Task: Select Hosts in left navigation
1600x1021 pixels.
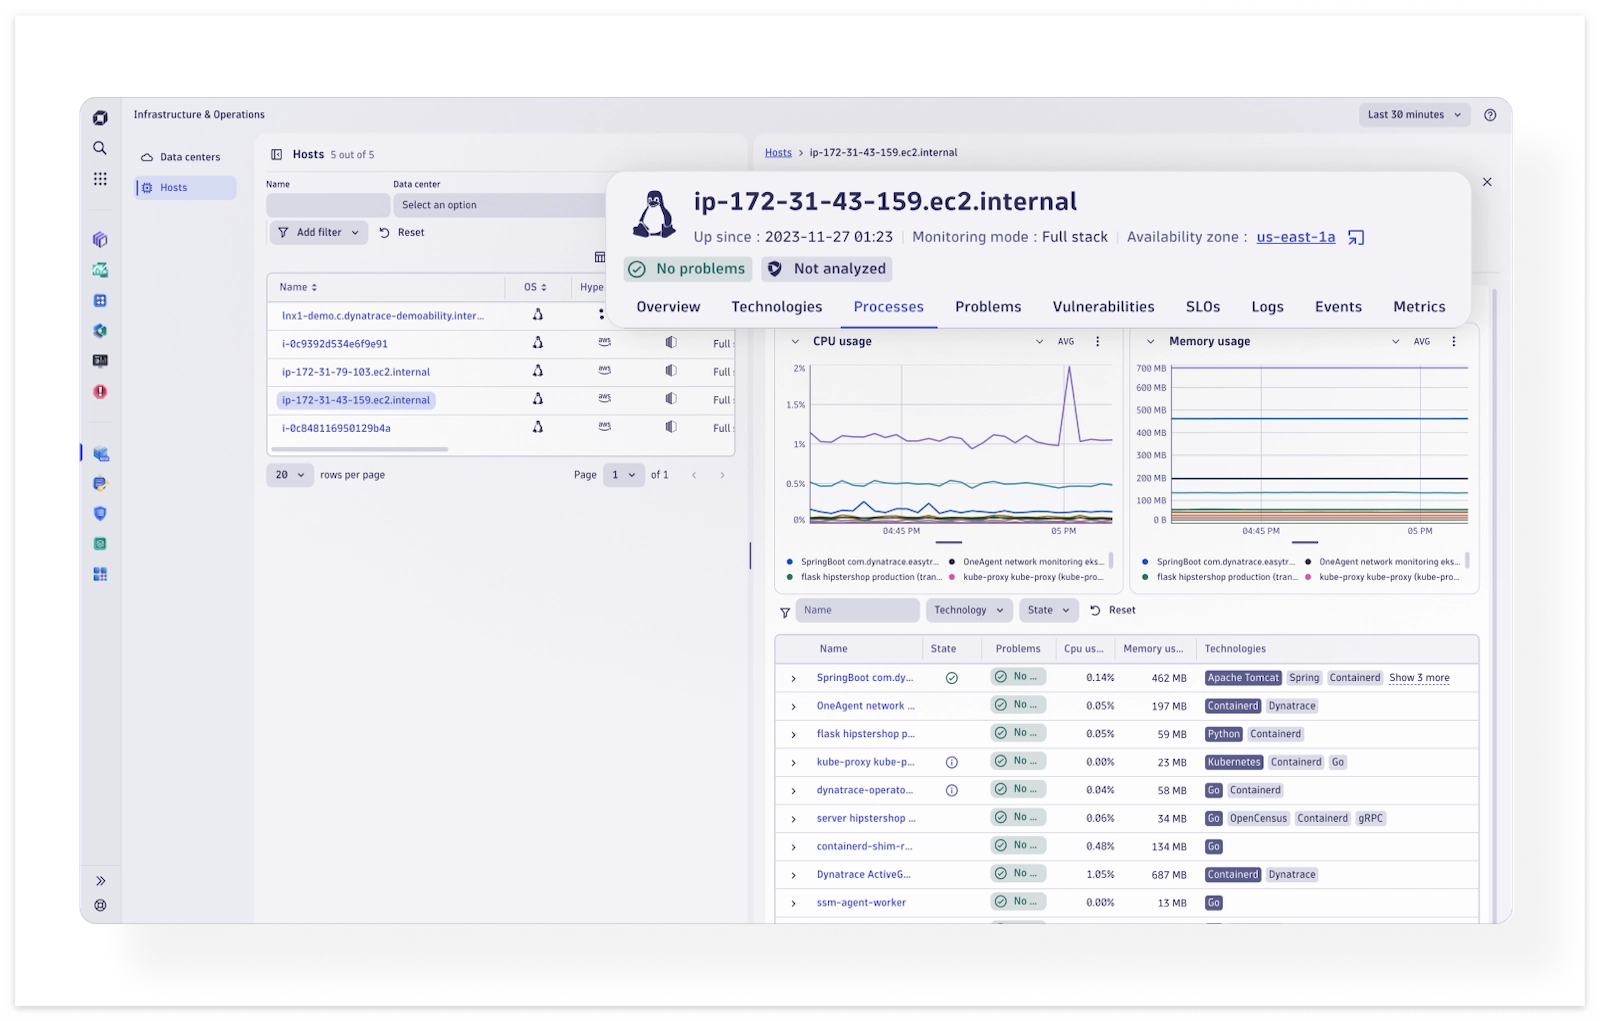Action: tap(186, 188)
